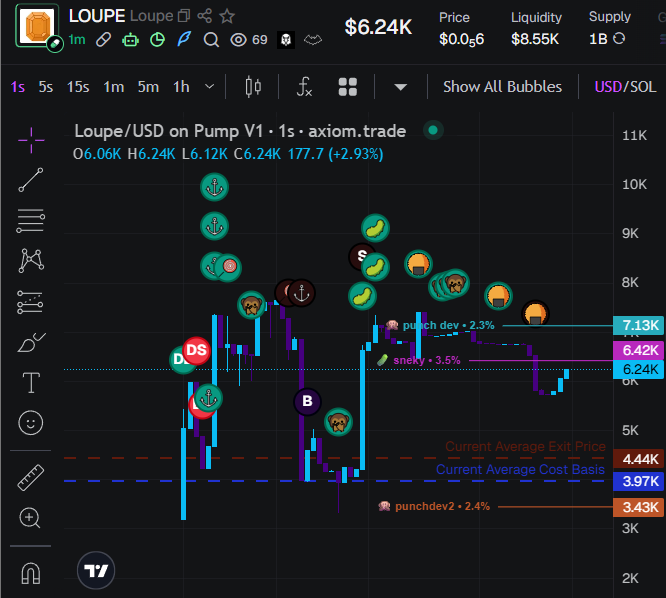Refresh the supply circular arrow icon
The height and width of the screenshot is (598, 666).
[x=619, y=39]
